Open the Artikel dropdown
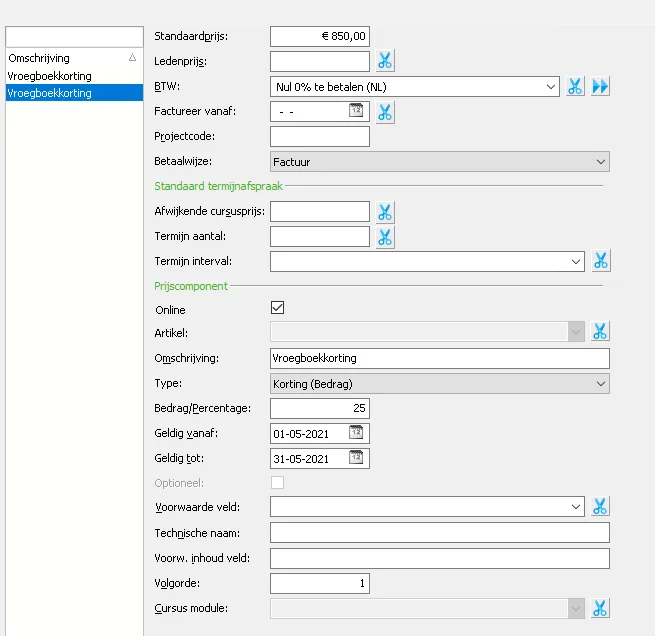Image resolution: width=655 pixels, height=636 pixels. click(x=576, y=332)
